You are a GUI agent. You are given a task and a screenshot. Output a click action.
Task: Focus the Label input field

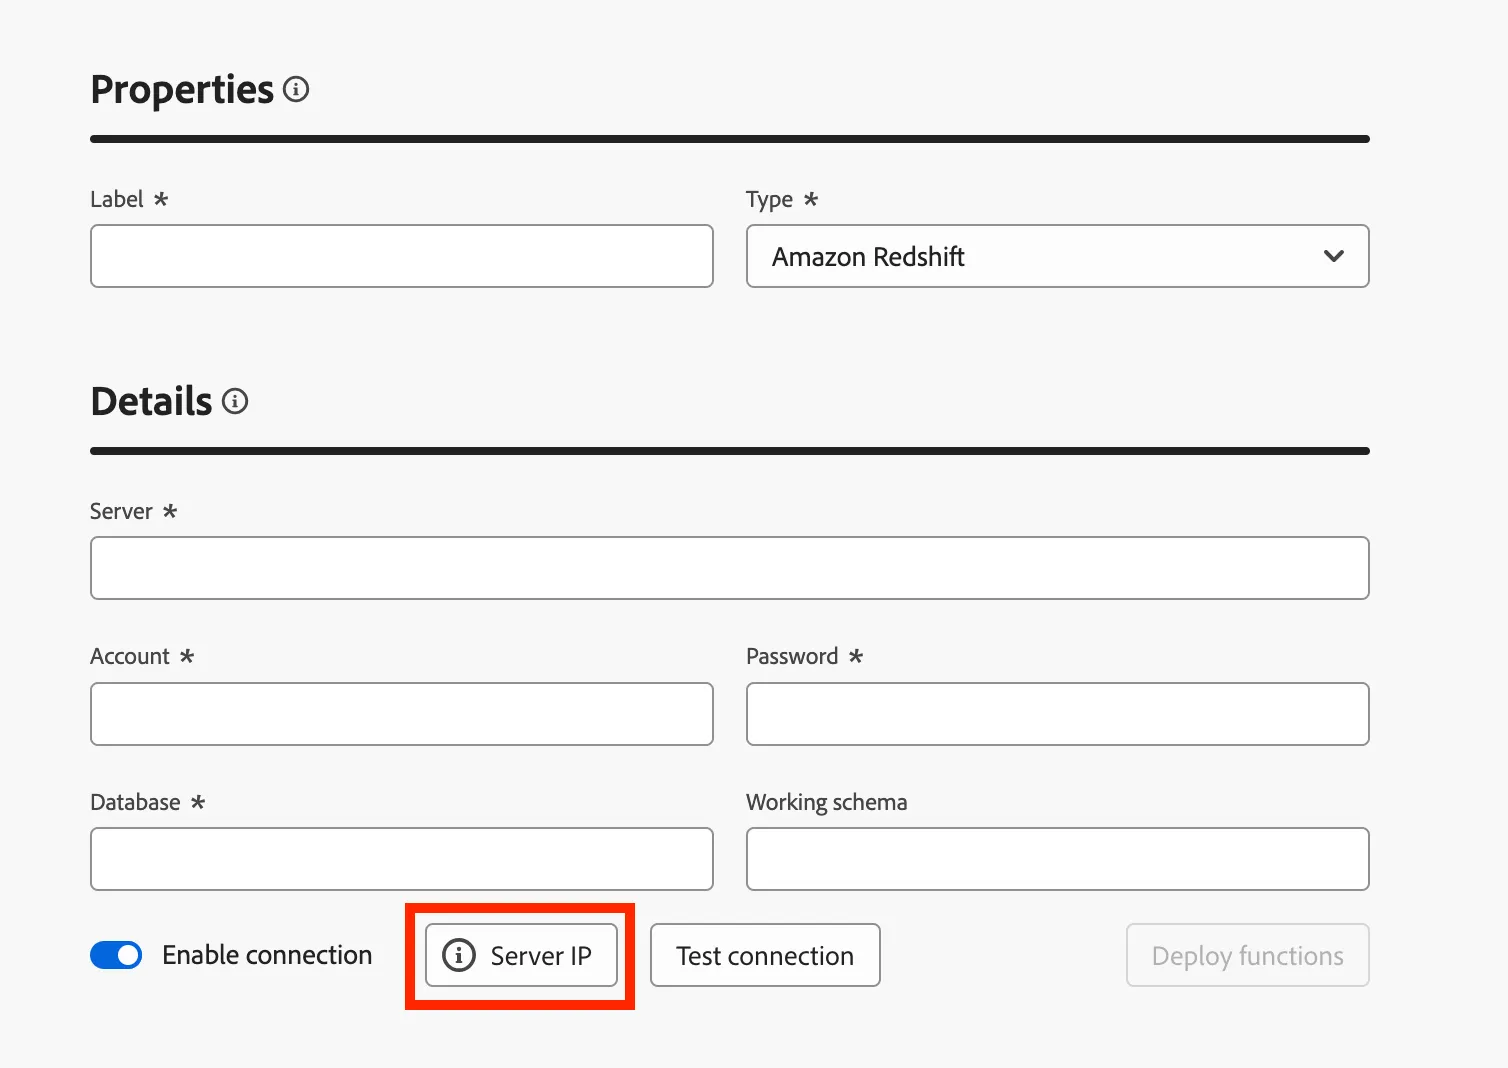point(401,256)
